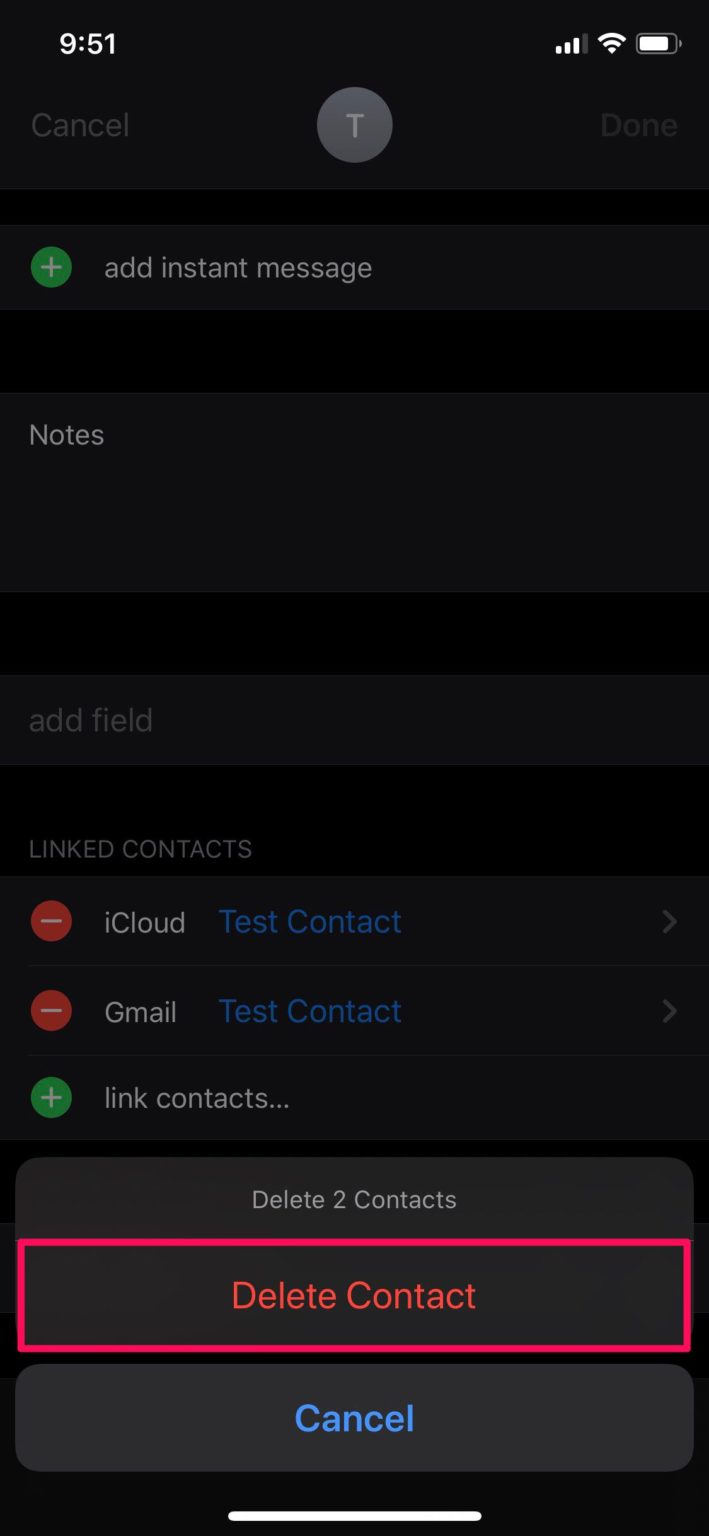Open the iCloud Test Contact link

point(309,921)
